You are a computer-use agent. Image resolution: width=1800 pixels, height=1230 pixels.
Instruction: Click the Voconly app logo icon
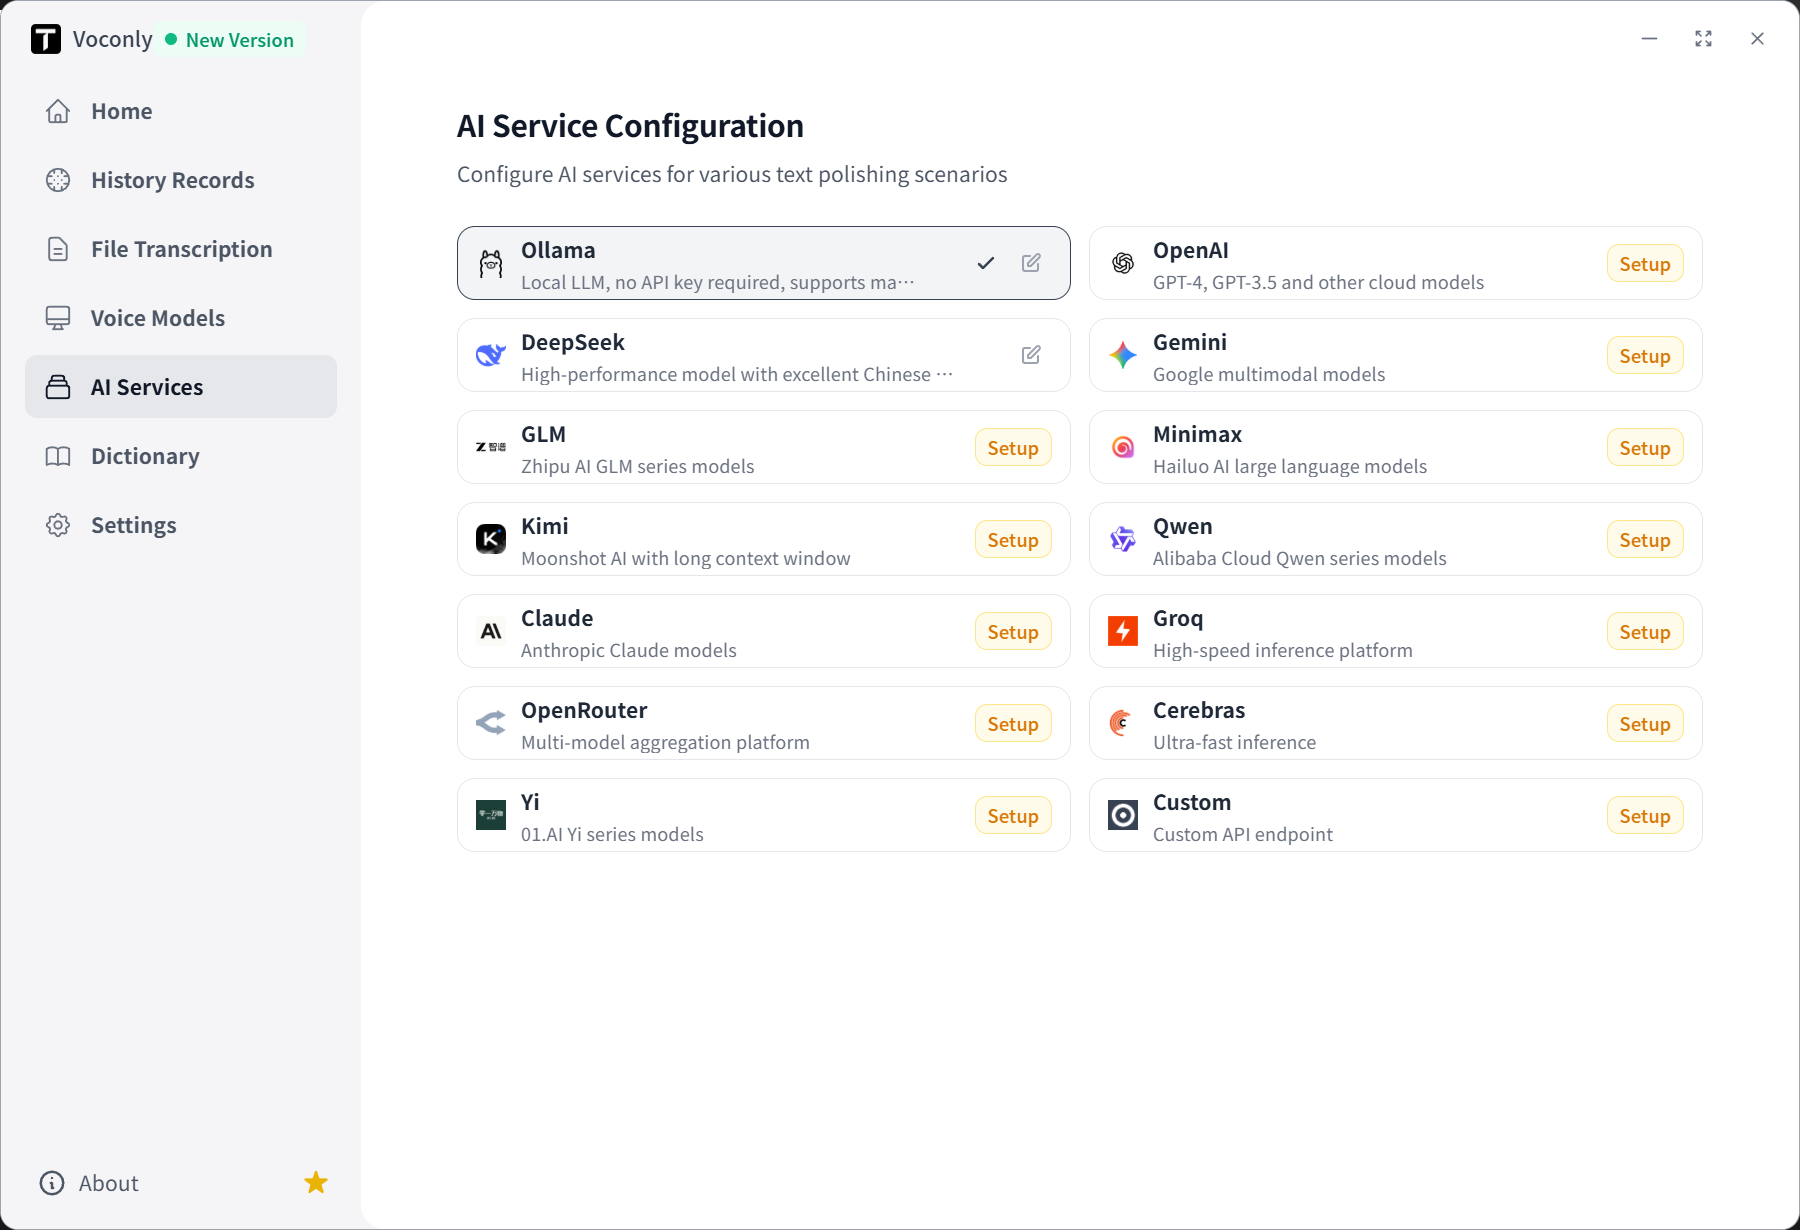46,39
